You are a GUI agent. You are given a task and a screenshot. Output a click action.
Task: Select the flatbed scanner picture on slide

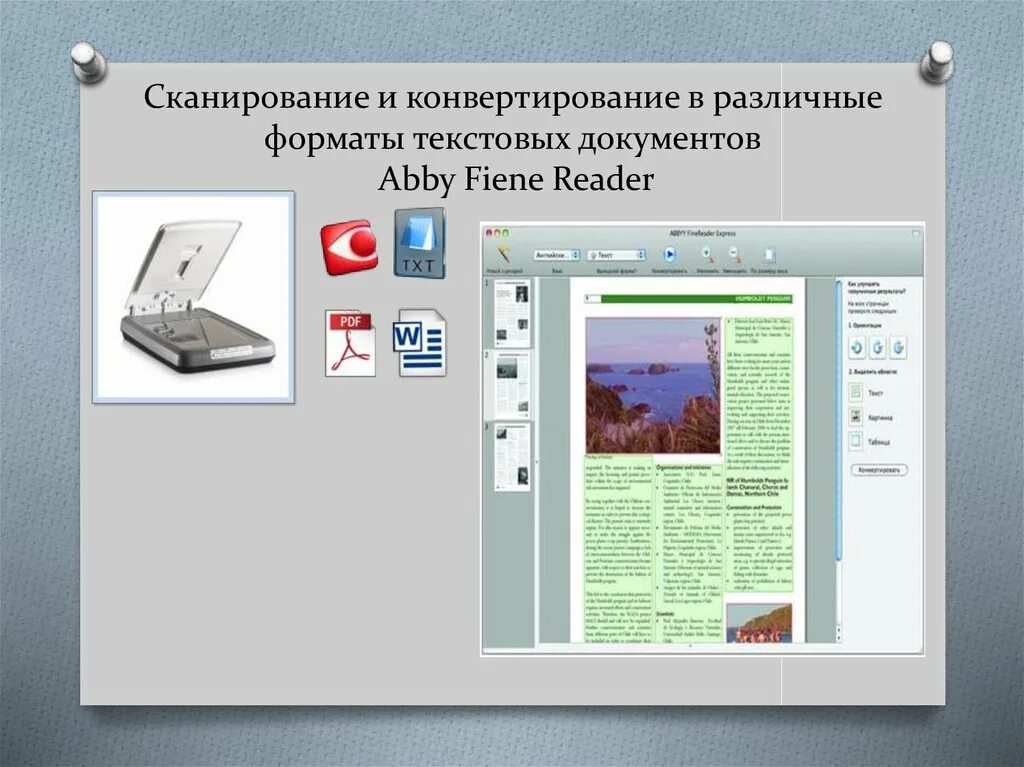tap(193, 297)
